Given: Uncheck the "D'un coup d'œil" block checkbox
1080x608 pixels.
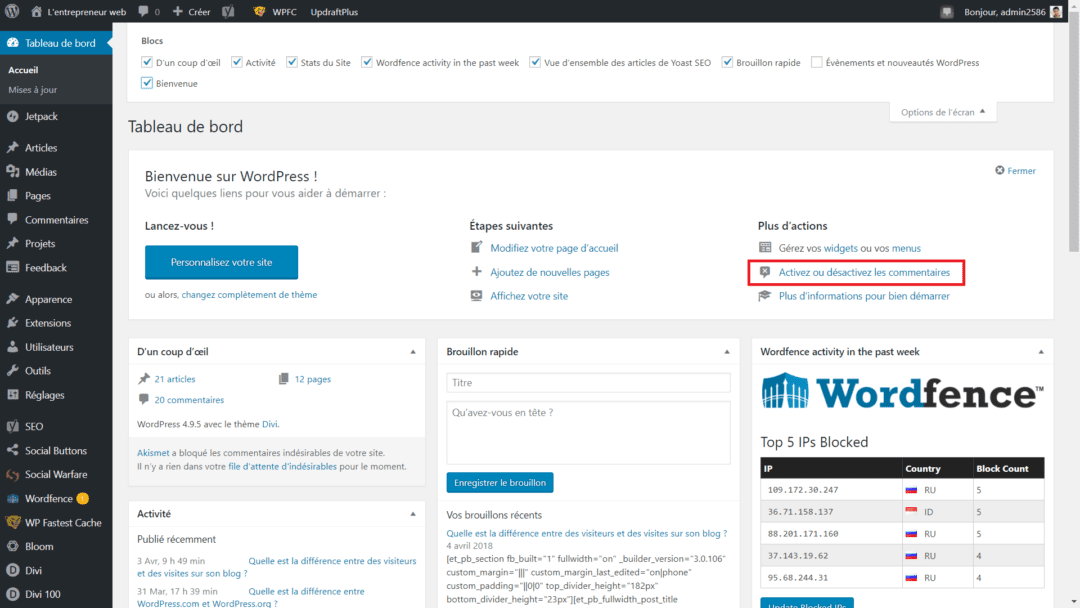Looking at the screenshot, I should point(147,62).
